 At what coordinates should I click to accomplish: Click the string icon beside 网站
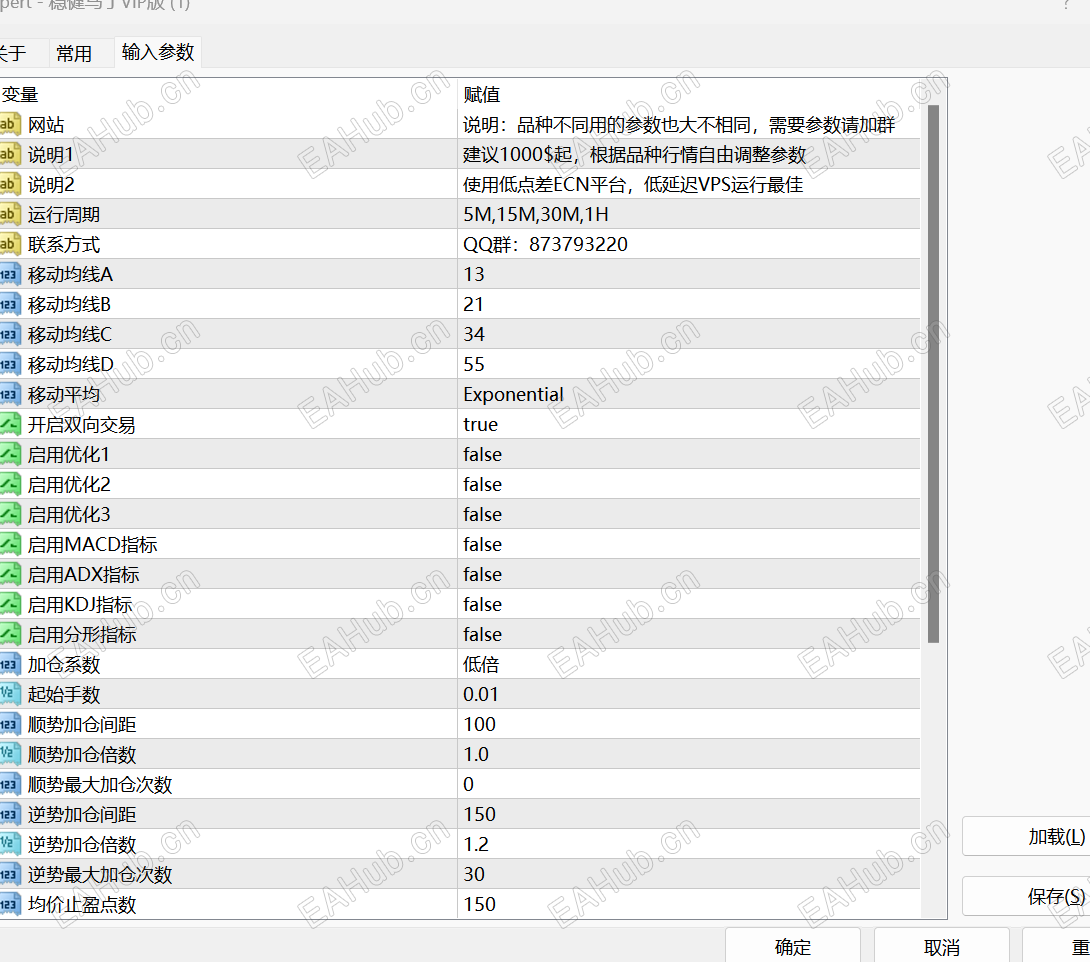pos(9,124)
